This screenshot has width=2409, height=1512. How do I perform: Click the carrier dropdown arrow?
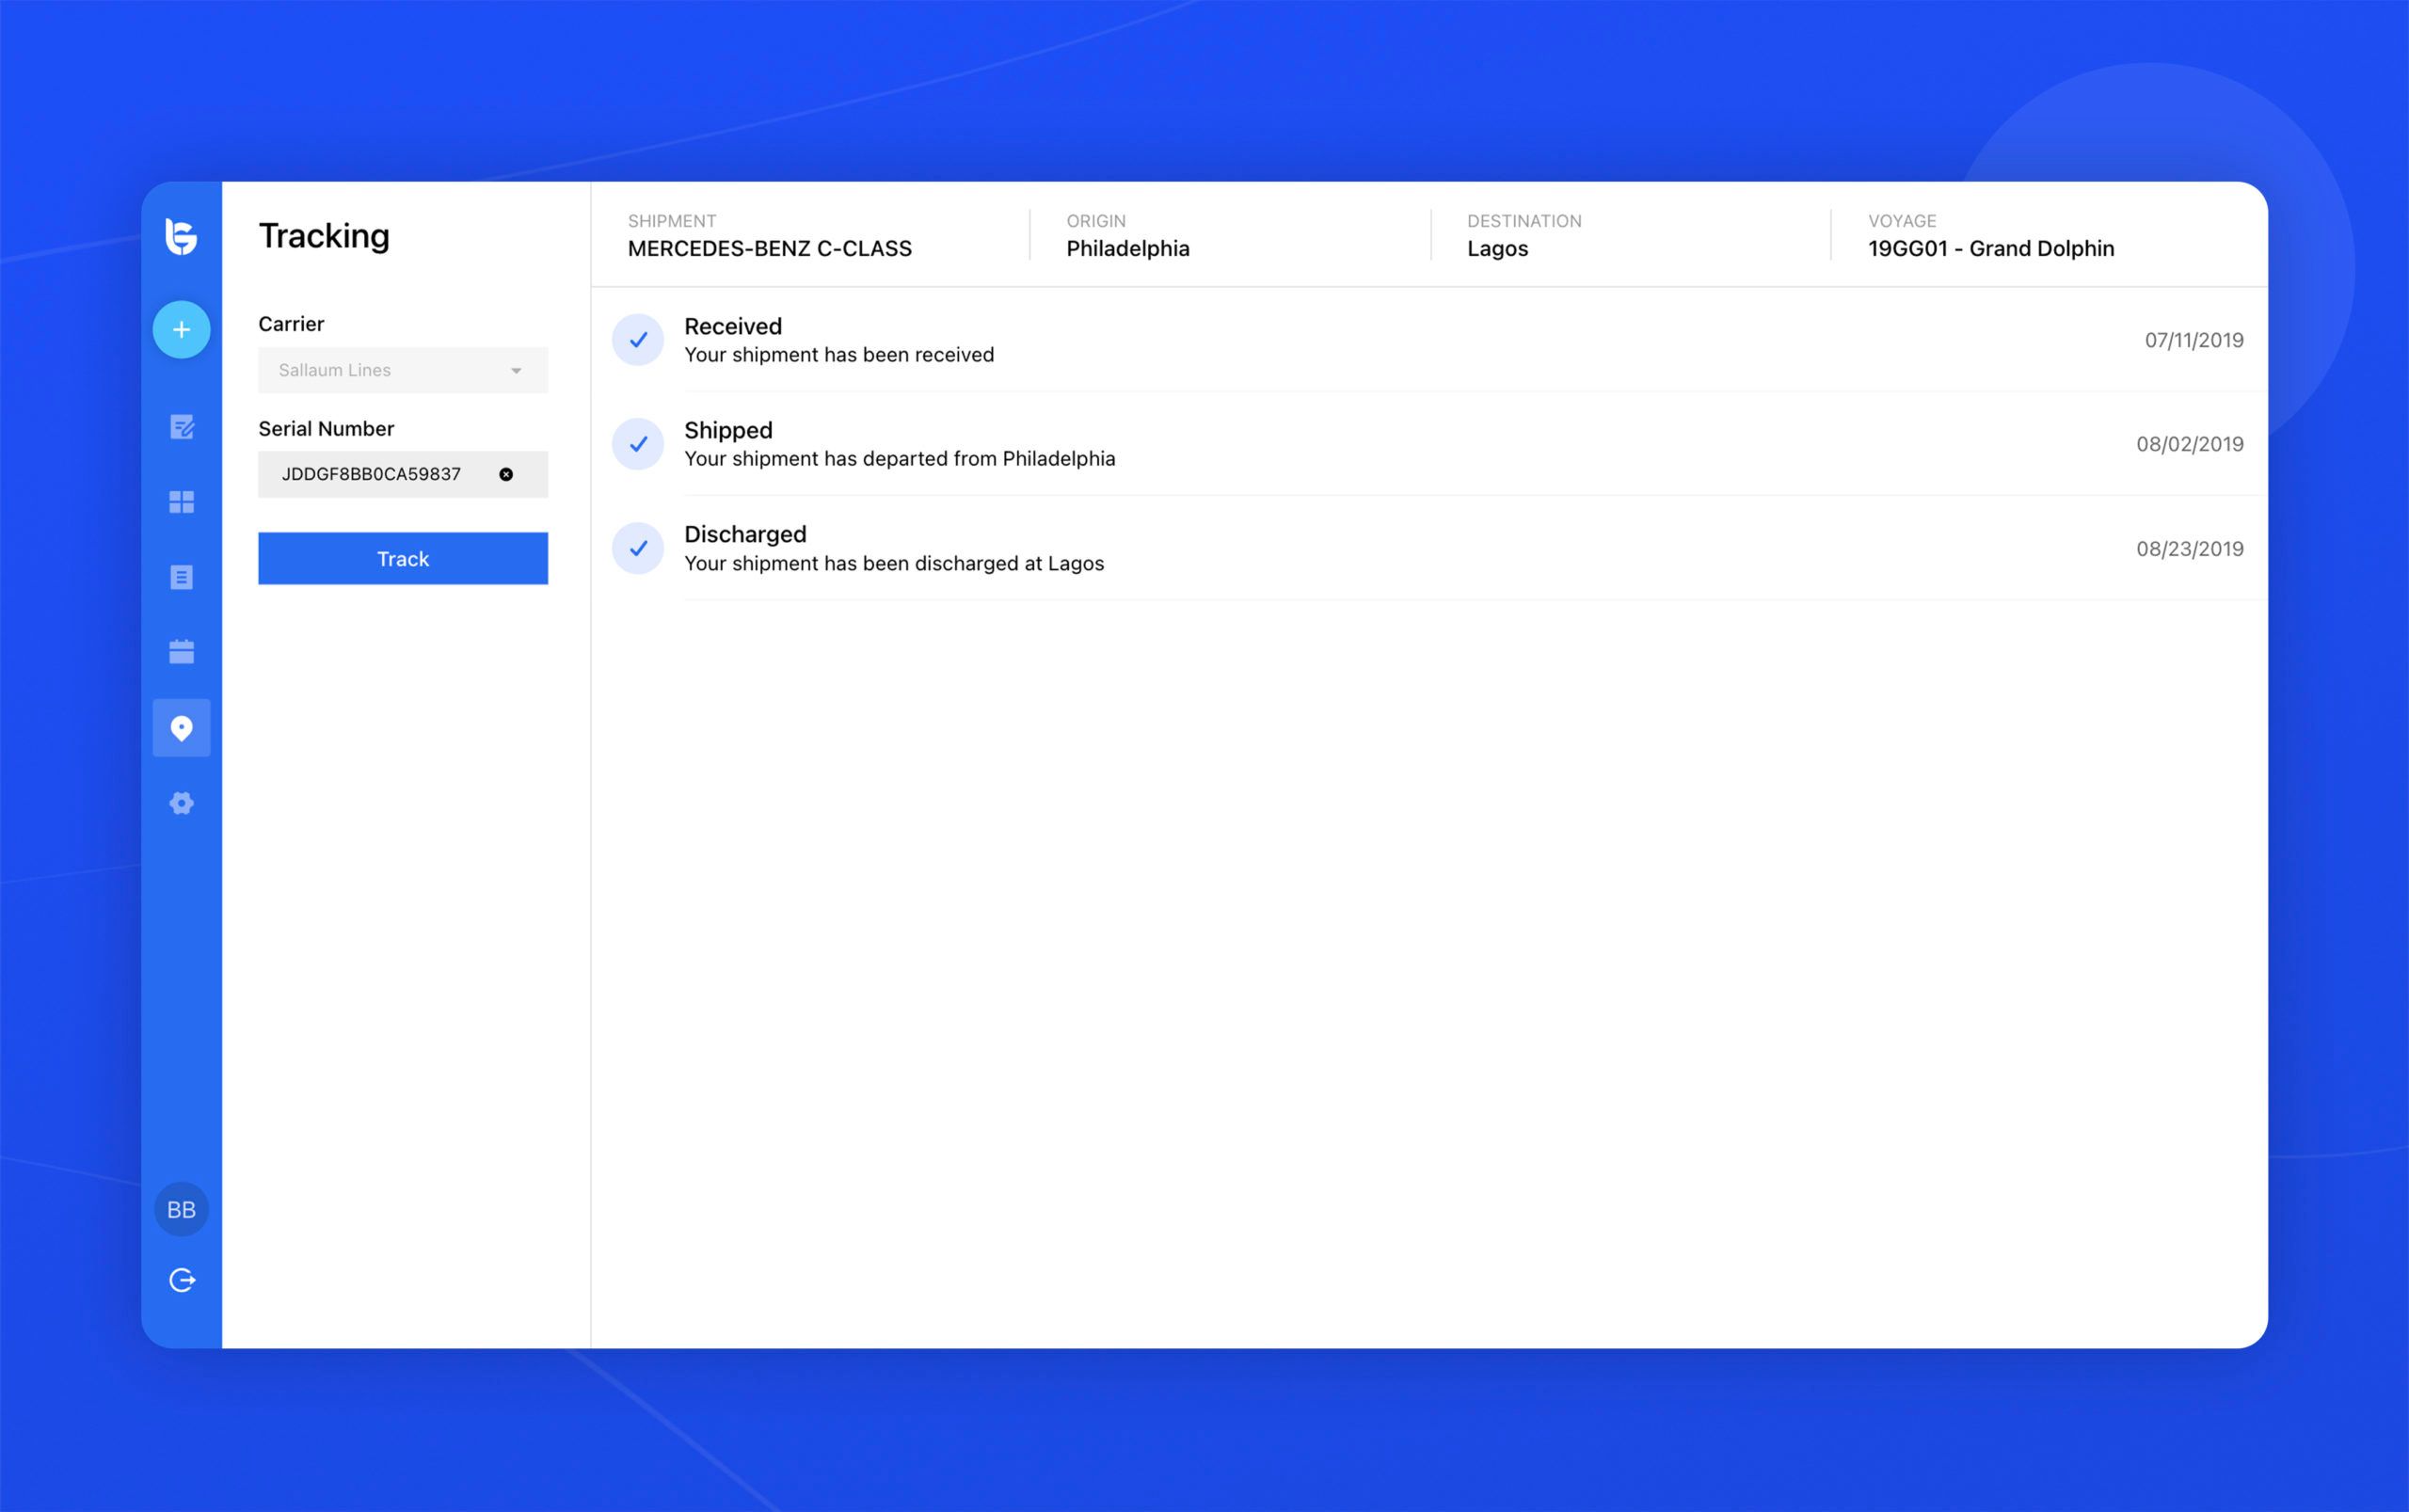pyautogui.click(x=516, y=371)
